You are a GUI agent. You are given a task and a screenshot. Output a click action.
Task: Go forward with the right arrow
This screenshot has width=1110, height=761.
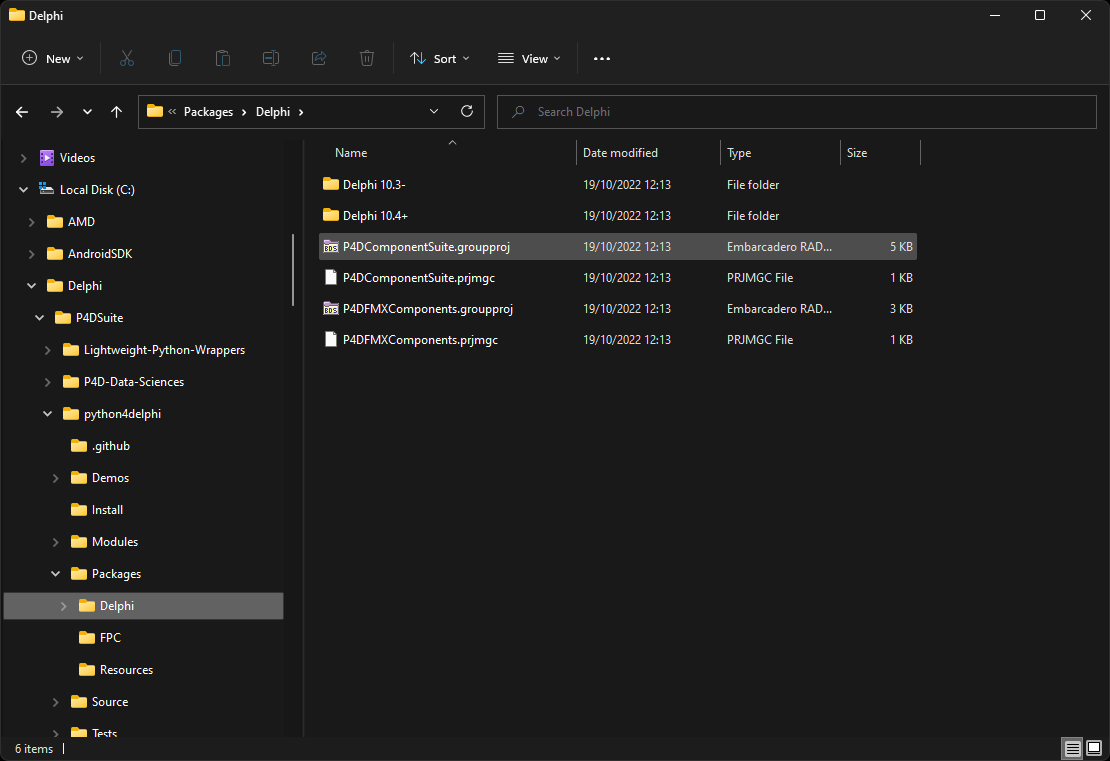pos(57,112)
